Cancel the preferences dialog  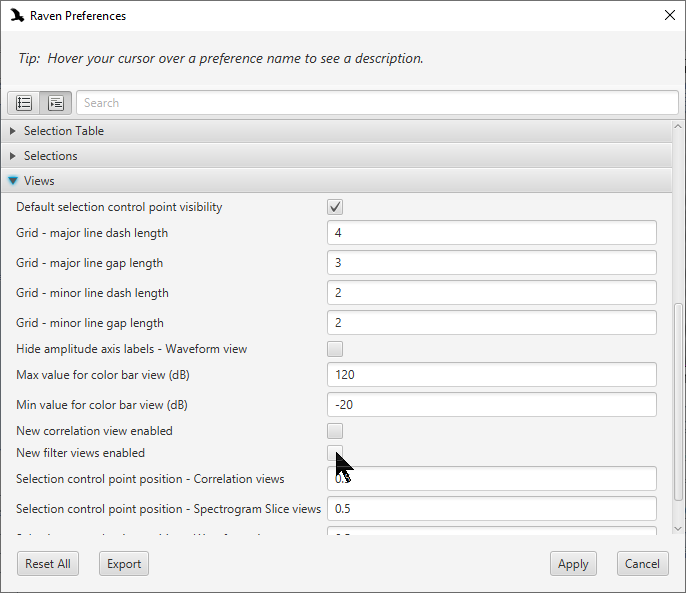coord(642,564)
